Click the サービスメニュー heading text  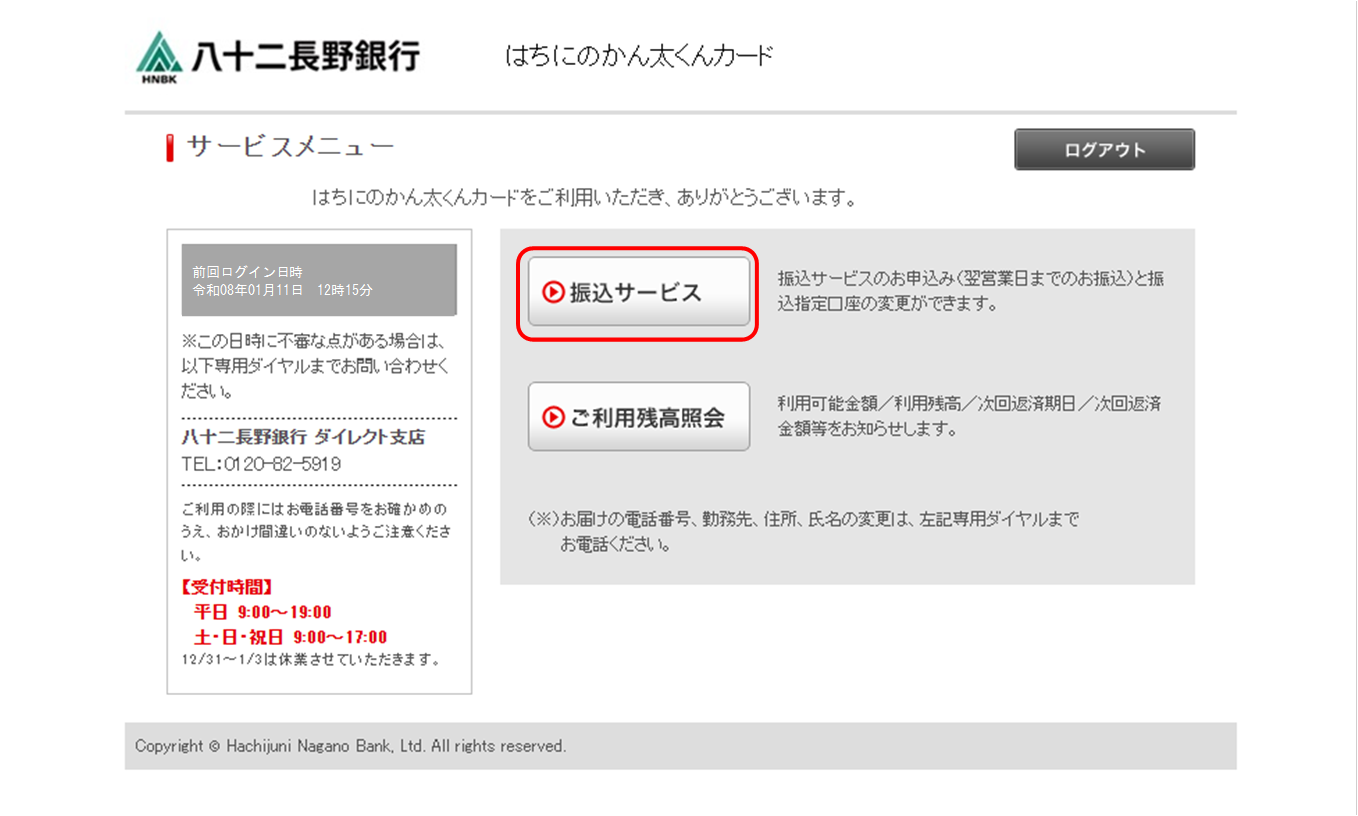pos(290,148)
